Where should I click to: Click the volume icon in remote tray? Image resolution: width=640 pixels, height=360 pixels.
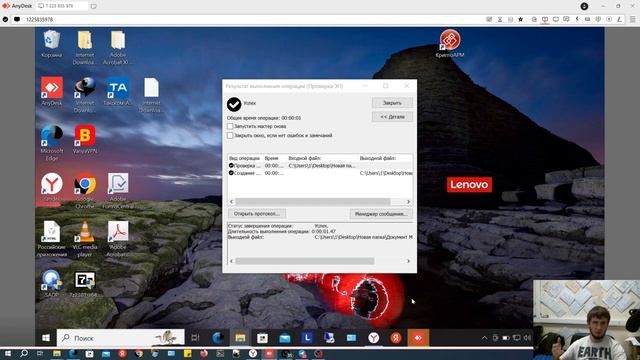pos(527,338)
